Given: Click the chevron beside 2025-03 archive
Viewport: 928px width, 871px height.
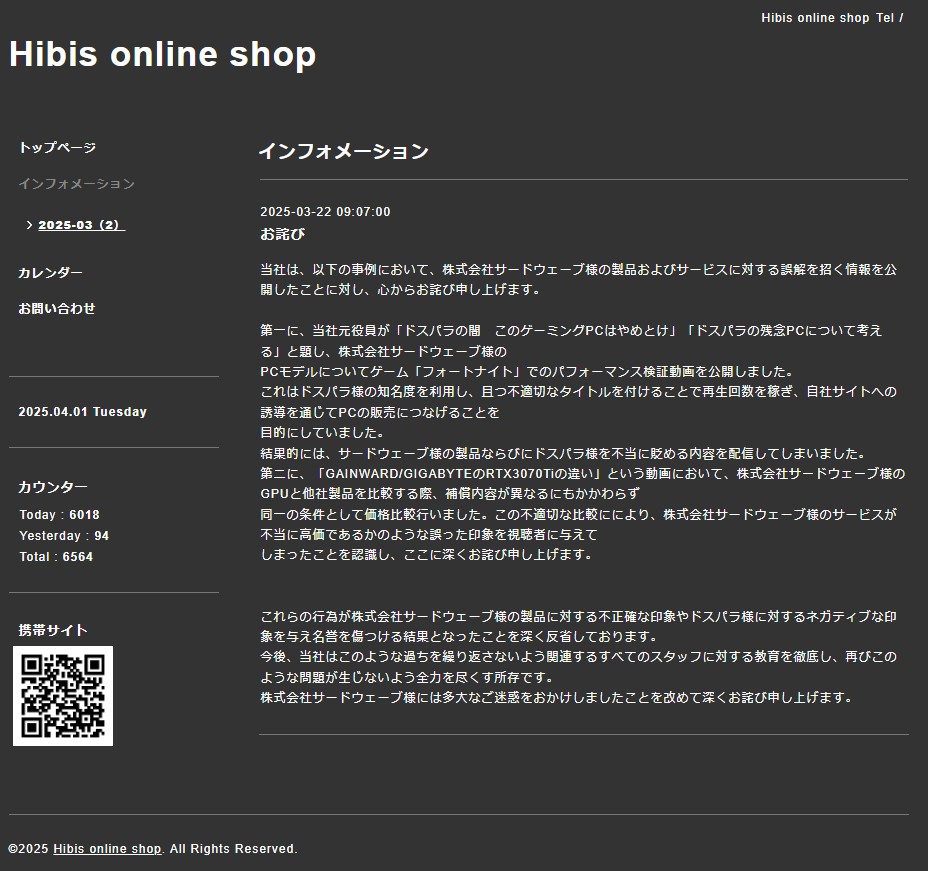Looking at the screenshot, I should 29,225.
